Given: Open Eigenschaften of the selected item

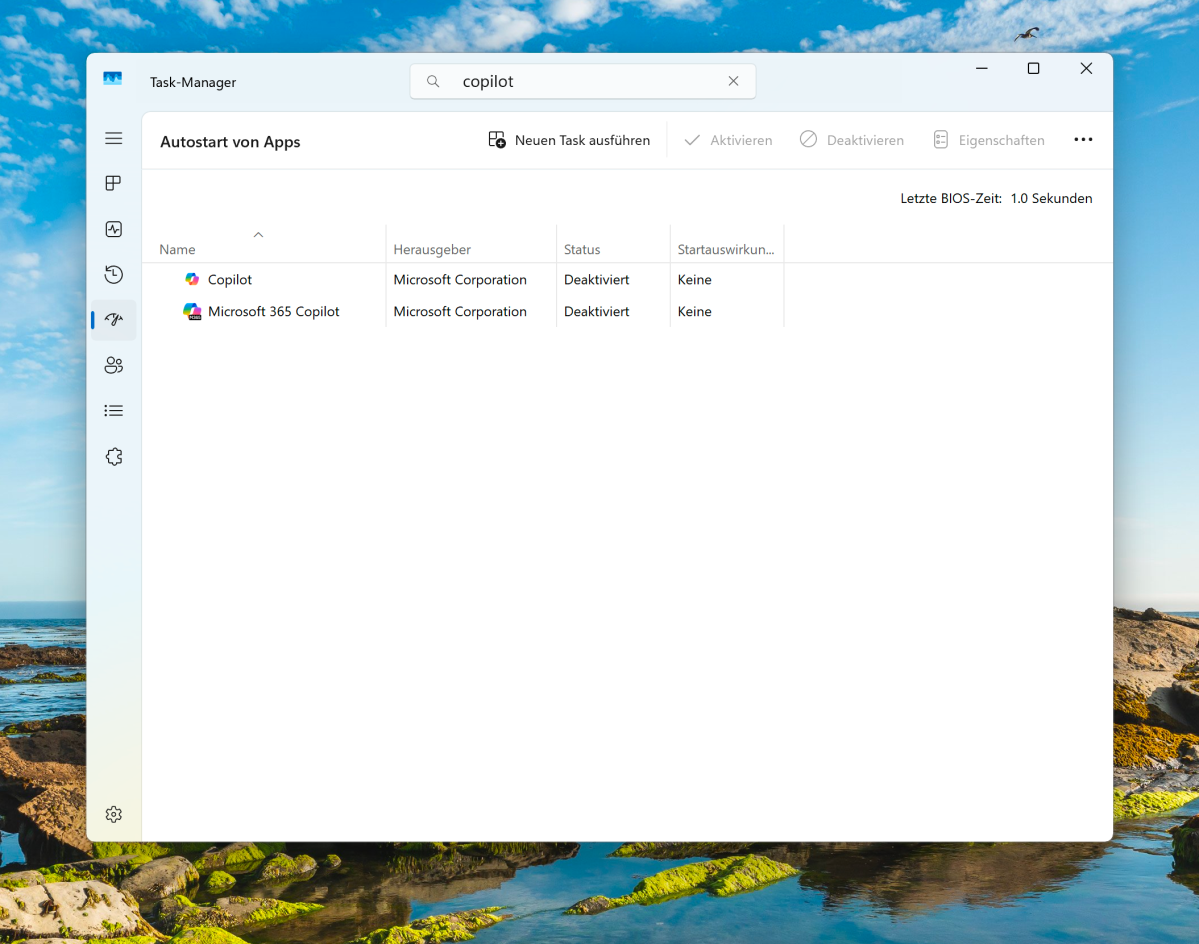Looking at the screenshot, I should pyautogui.click(x=989, y=140).
